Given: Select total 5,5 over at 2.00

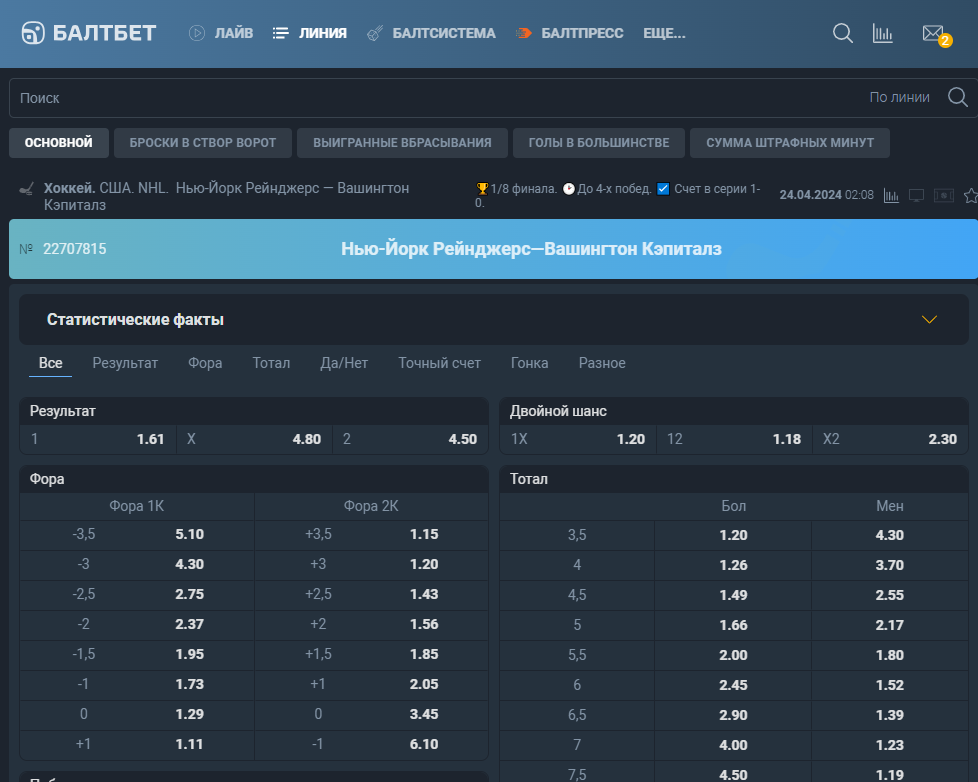Looking at the screenshot, I should [733, 655].
